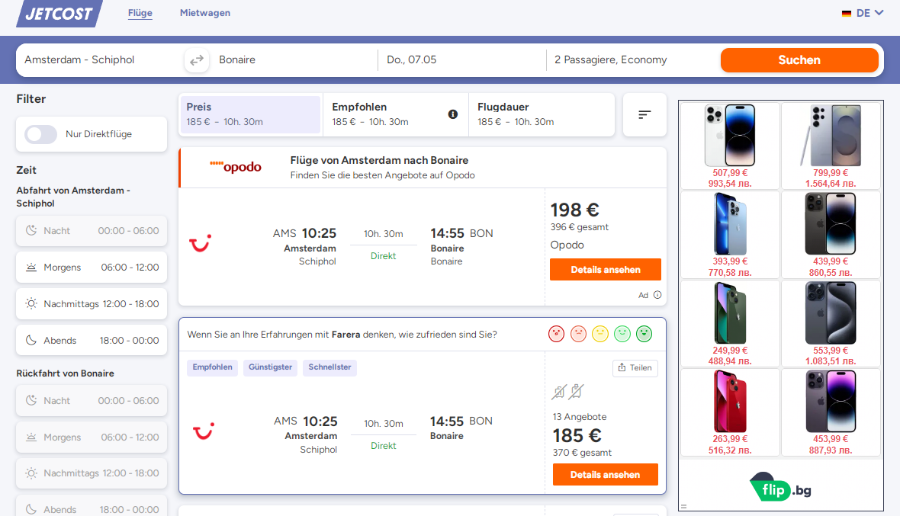Select return Nachmittags 12:00 - 18:00 filter
The width and height of the screenshot is (900, 516).
point(91,474)
